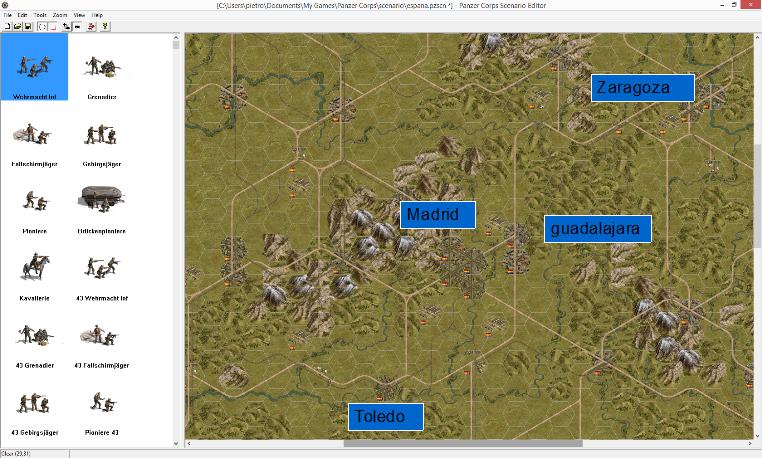Click the Open file folder toolbar icon

(x=17, y=26)
